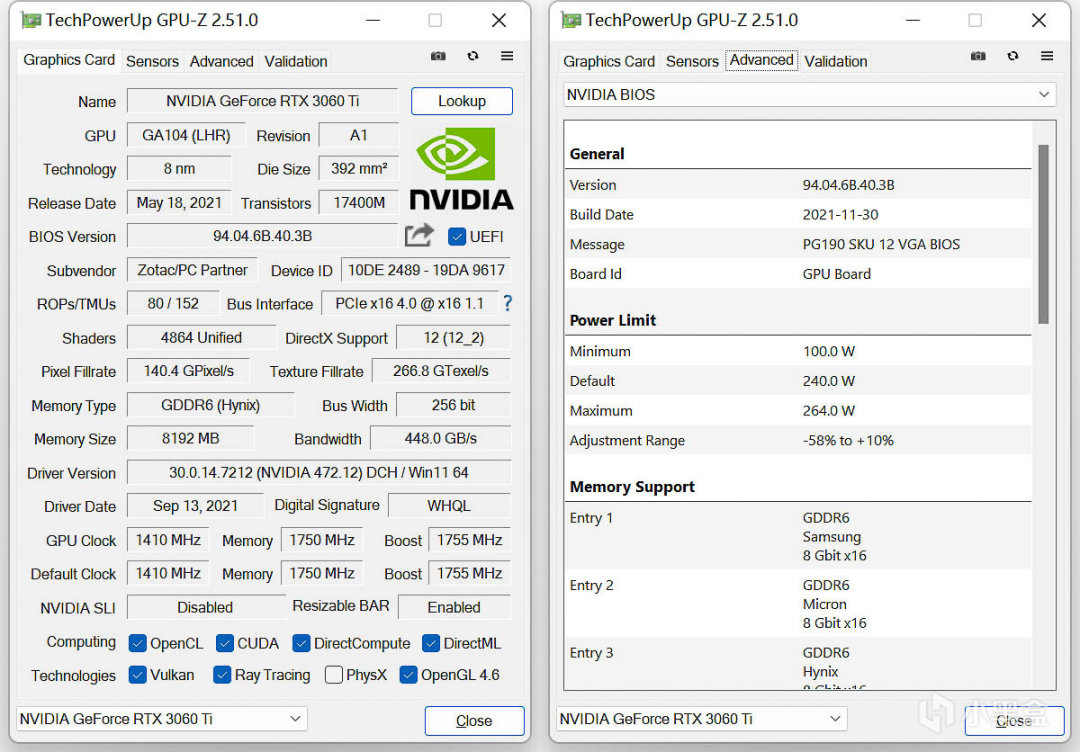Viewport: 1080px width, 752px height.
Task: Click GPU-Z app icon in right title bar
Action: tap(571, 20)
